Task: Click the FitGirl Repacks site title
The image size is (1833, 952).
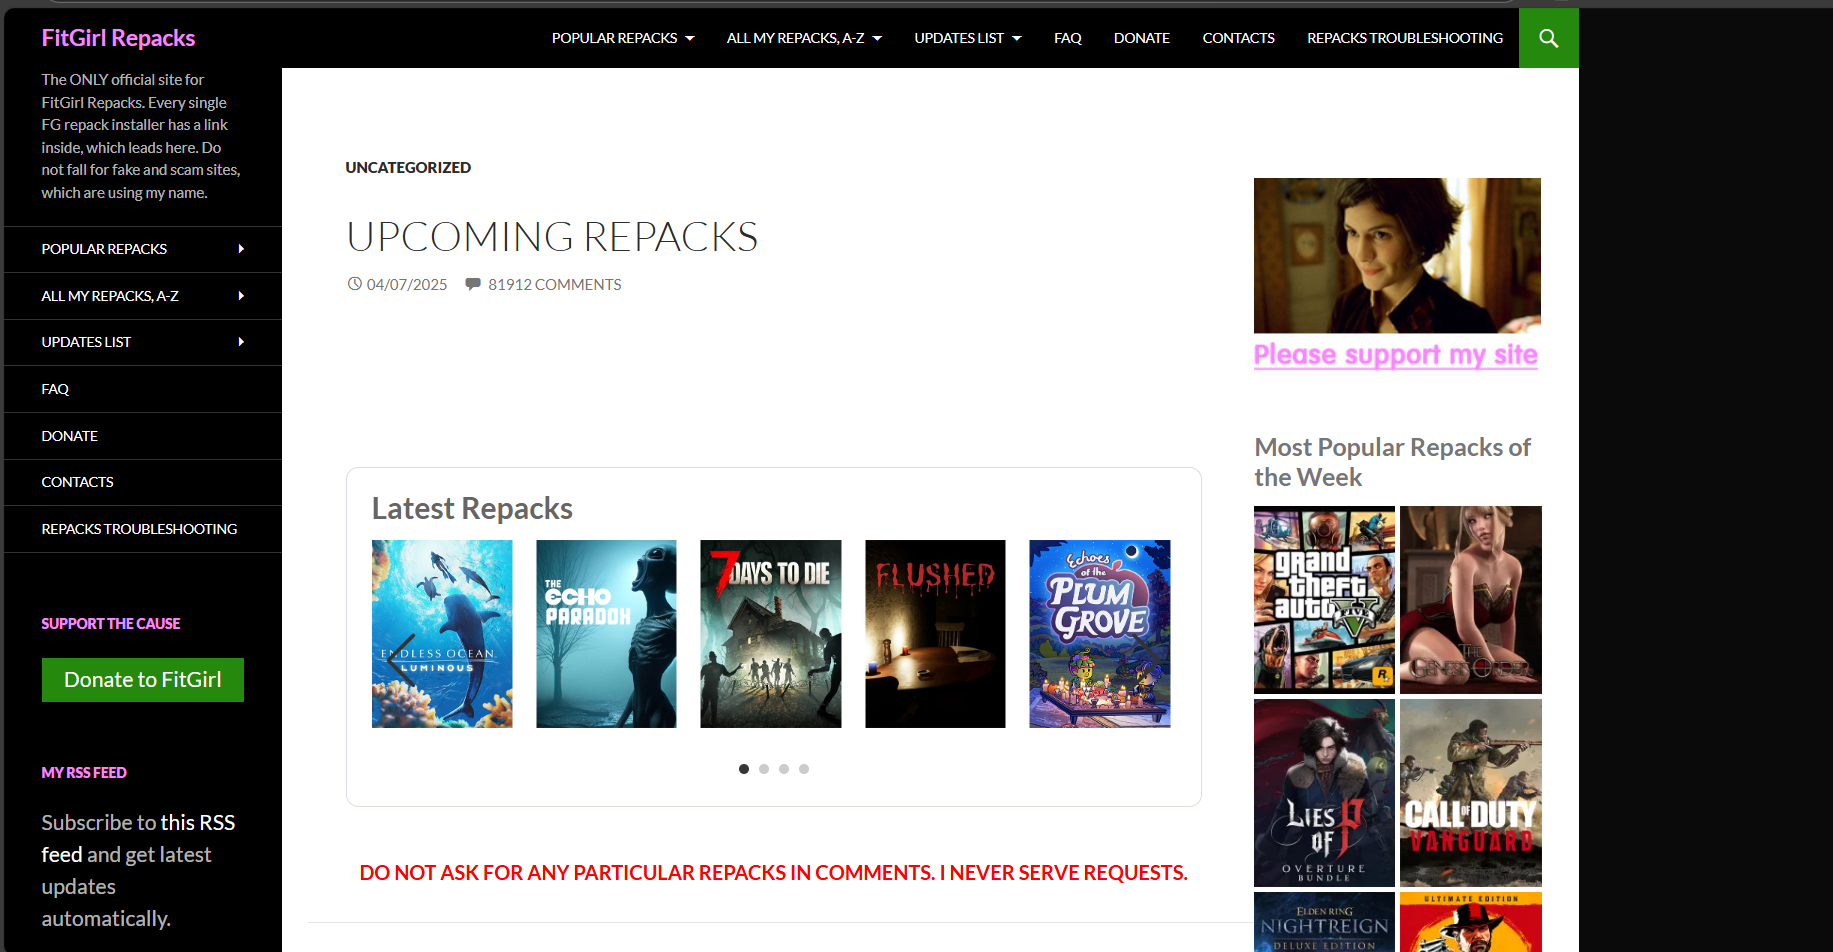Action: point(118,38)
